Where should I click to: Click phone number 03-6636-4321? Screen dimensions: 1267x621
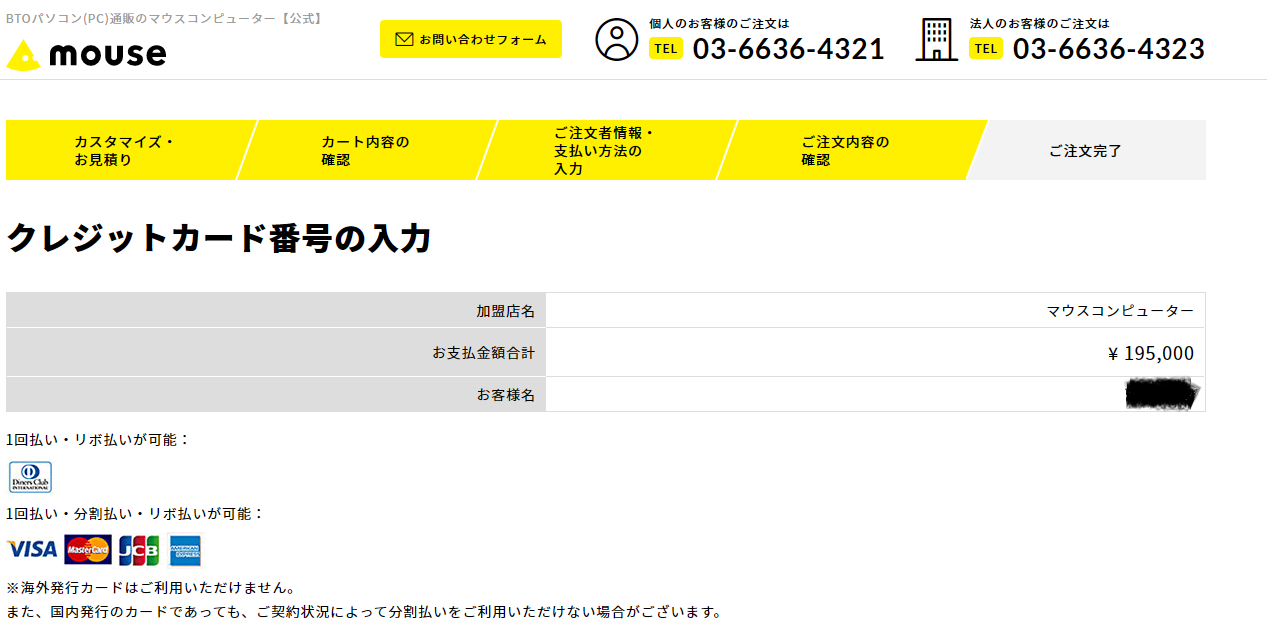point(788,49)
